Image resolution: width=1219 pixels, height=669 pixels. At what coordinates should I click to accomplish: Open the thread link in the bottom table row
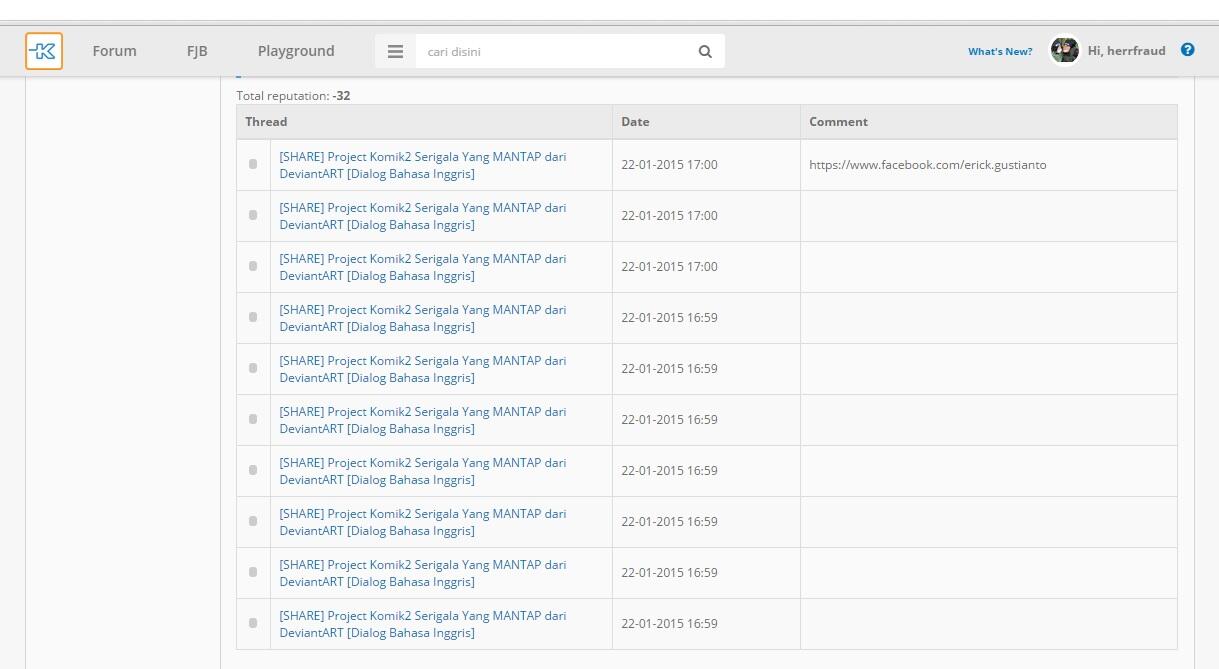click(x=423, y=624)
